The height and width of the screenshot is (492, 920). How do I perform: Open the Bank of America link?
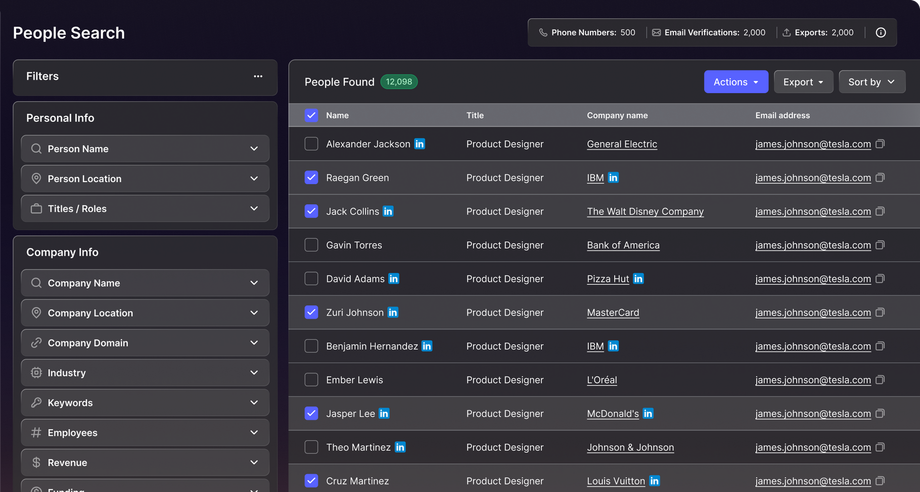point(623,245)
